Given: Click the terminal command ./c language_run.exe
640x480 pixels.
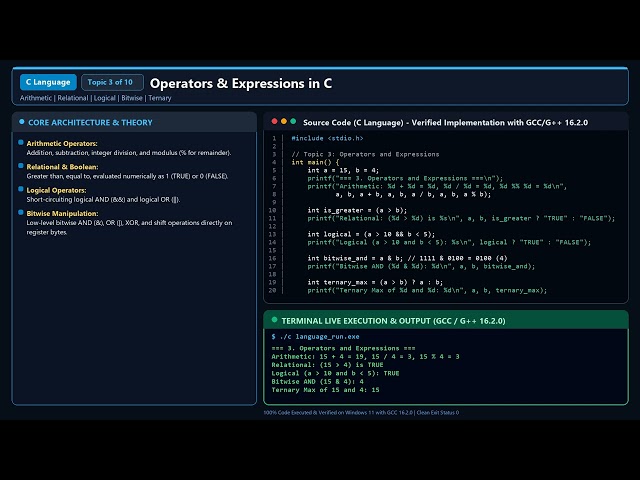Looking at the screenshot, I should click(320, 337).
